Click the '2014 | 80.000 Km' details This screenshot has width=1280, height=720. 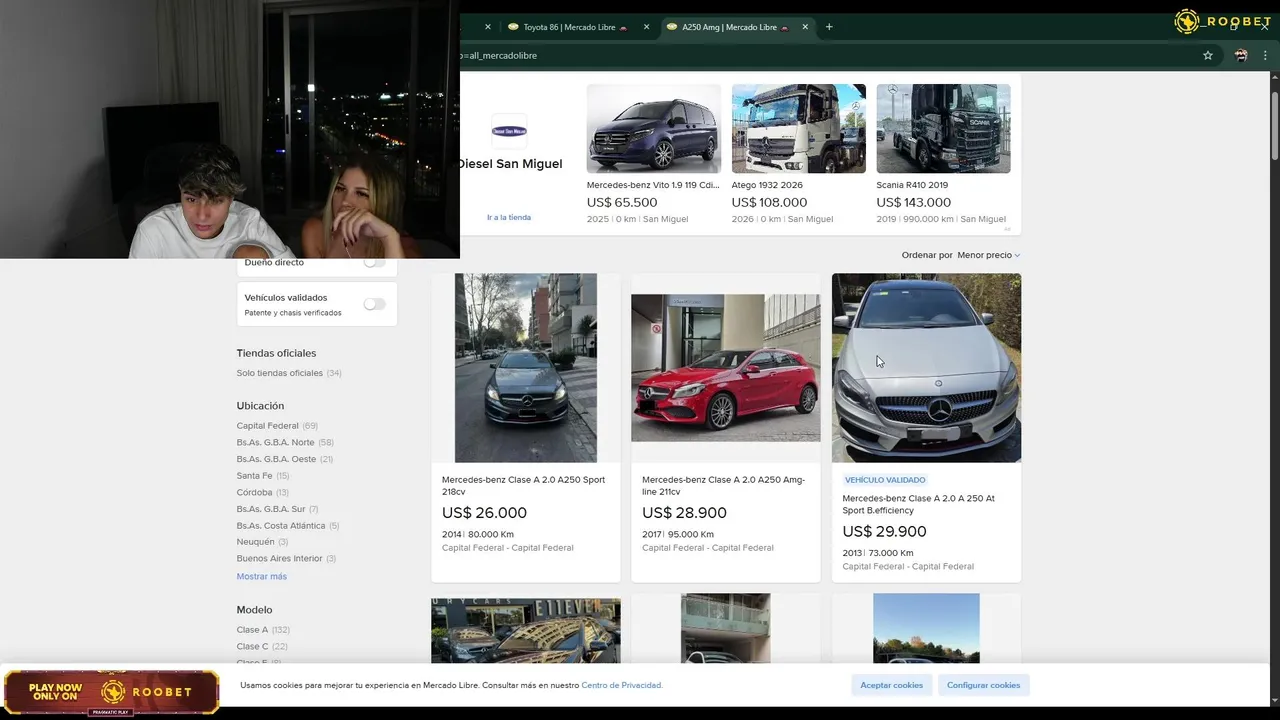click(478, 534)
